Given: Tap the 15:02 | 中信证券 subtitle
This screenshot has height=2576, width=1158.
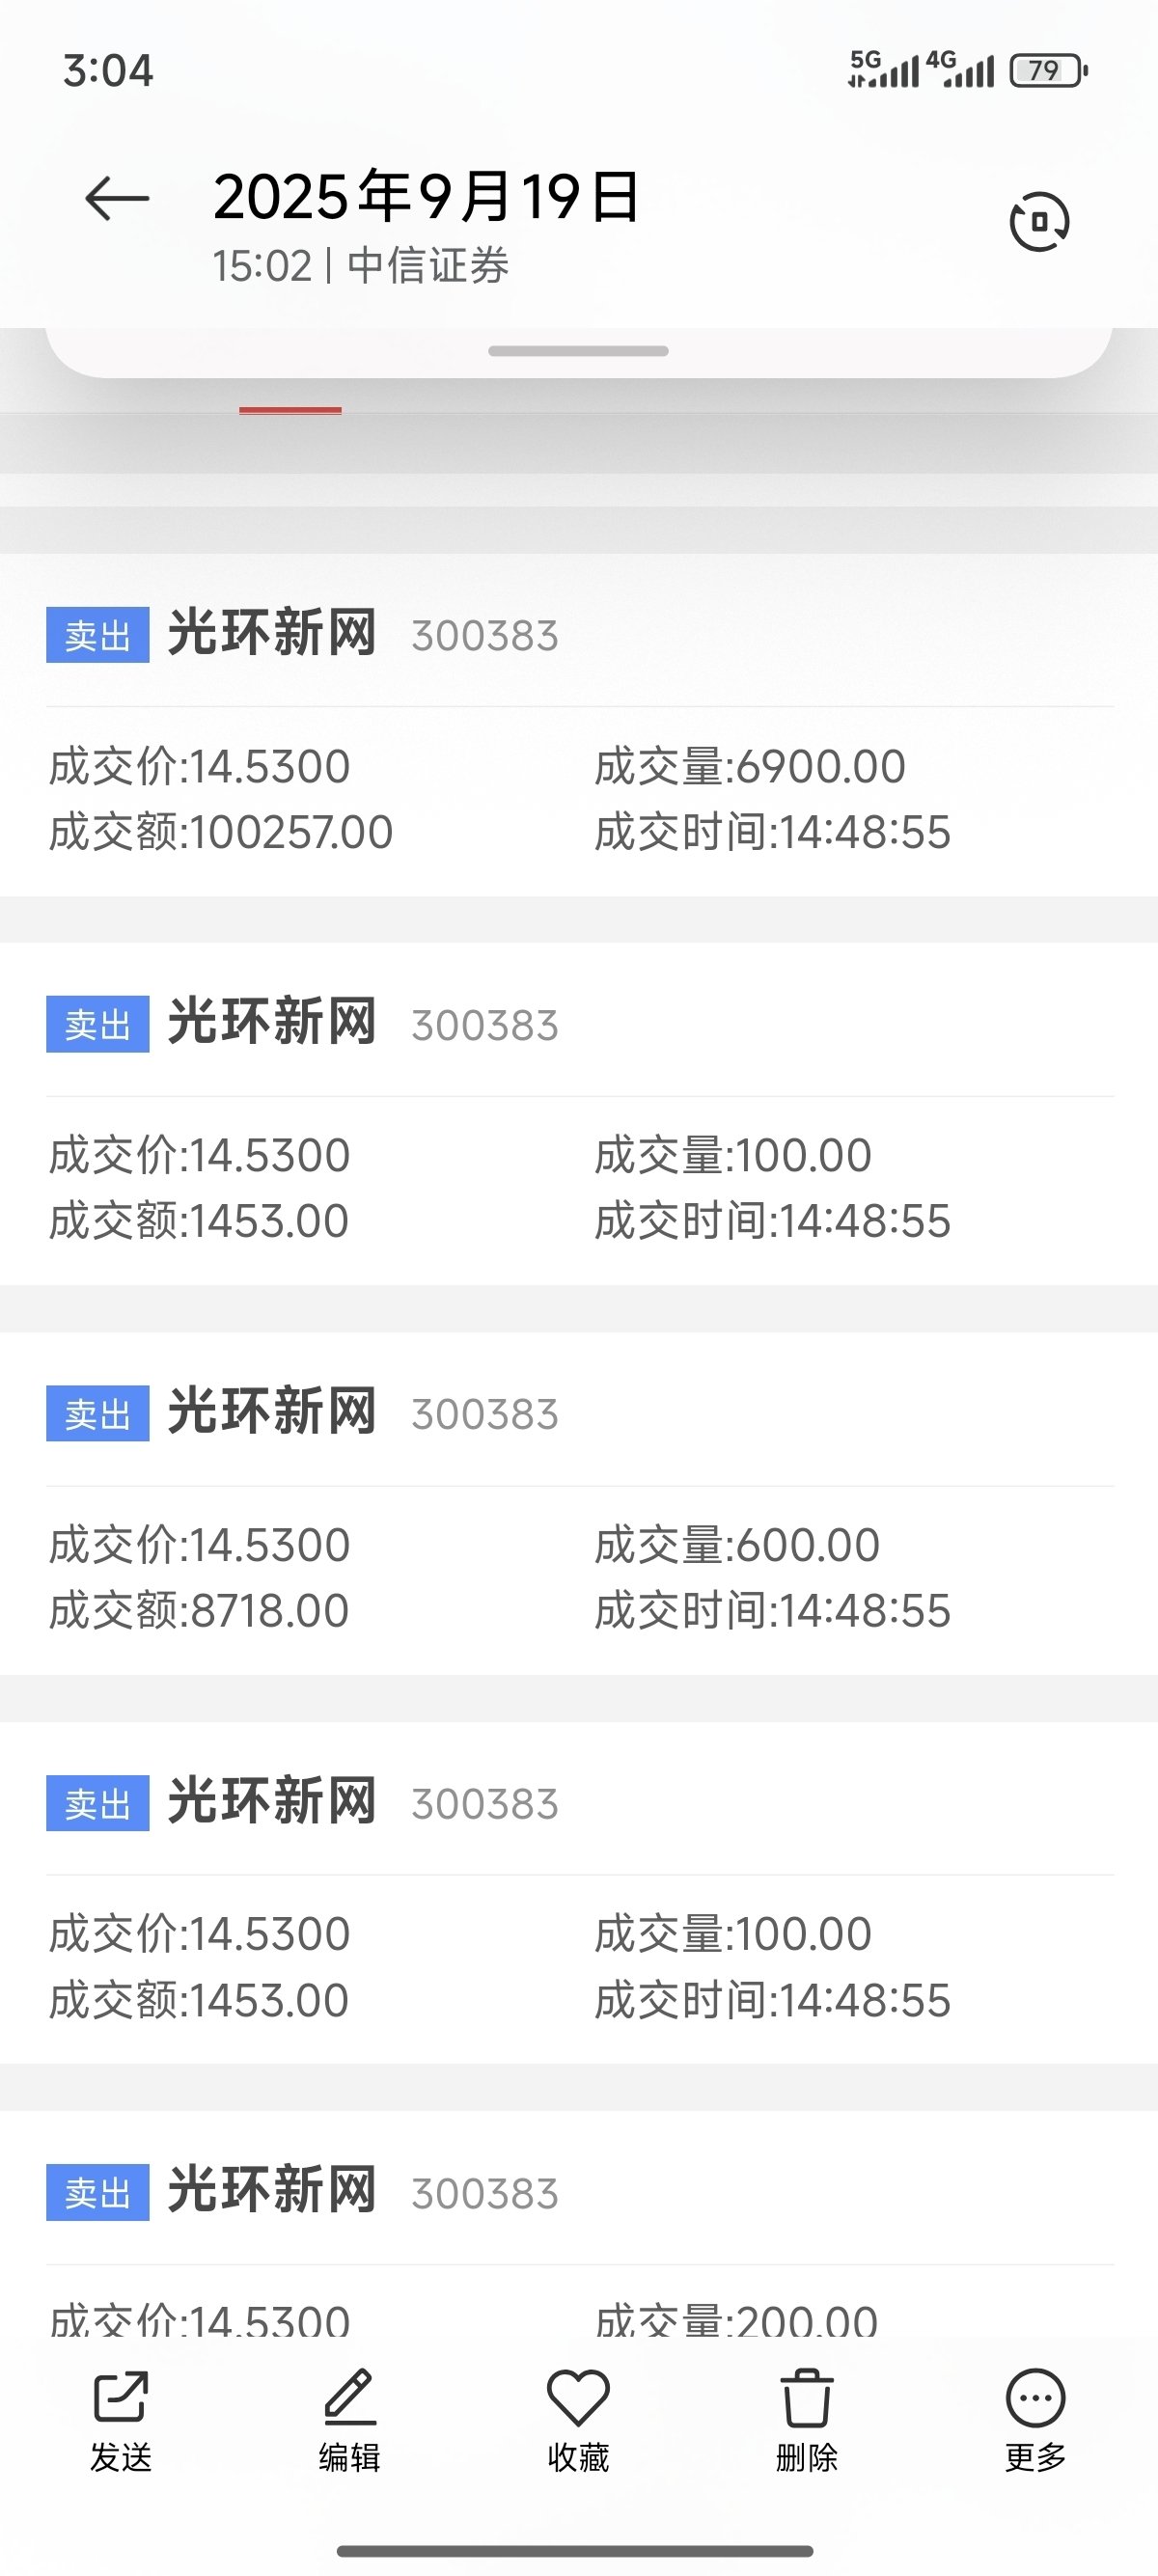Looking at the screenshot, I should coord(361,266).
